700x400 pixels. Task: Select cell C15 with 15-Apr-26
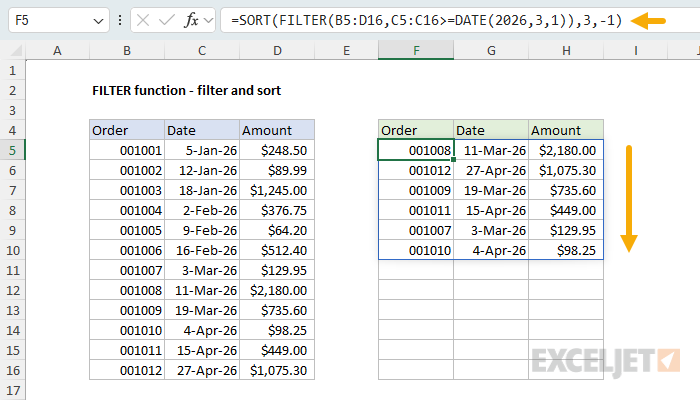(x=202, y=350)
